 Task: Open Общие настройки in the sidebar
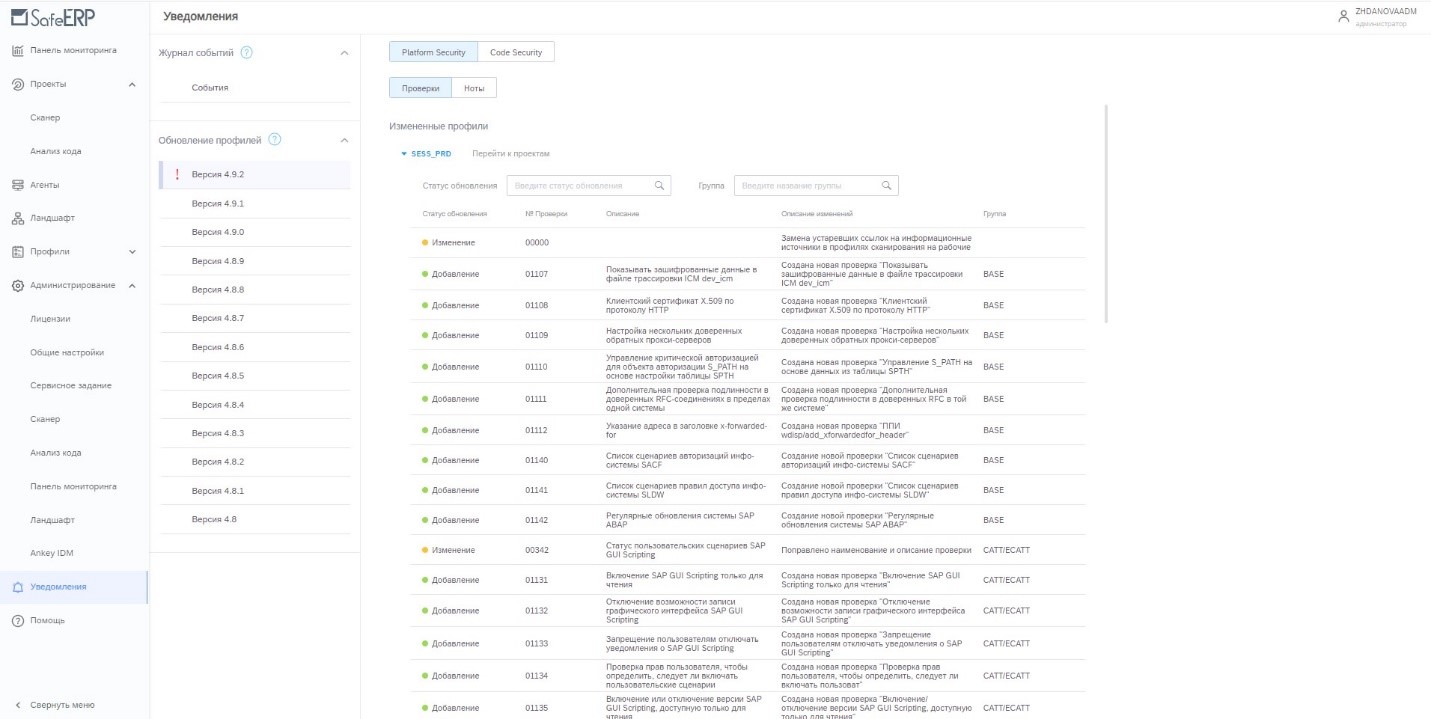[67, 352]
